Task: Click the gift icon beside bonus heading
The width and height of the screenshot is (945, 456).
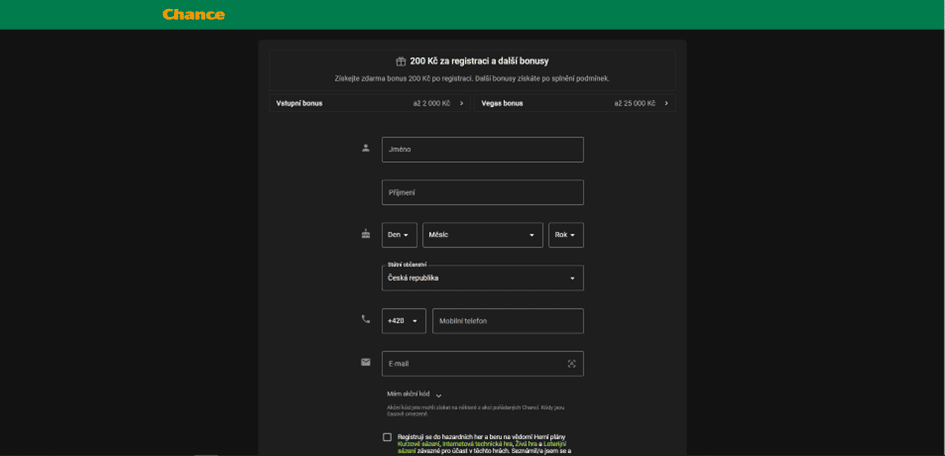Action: click(401, 61)
